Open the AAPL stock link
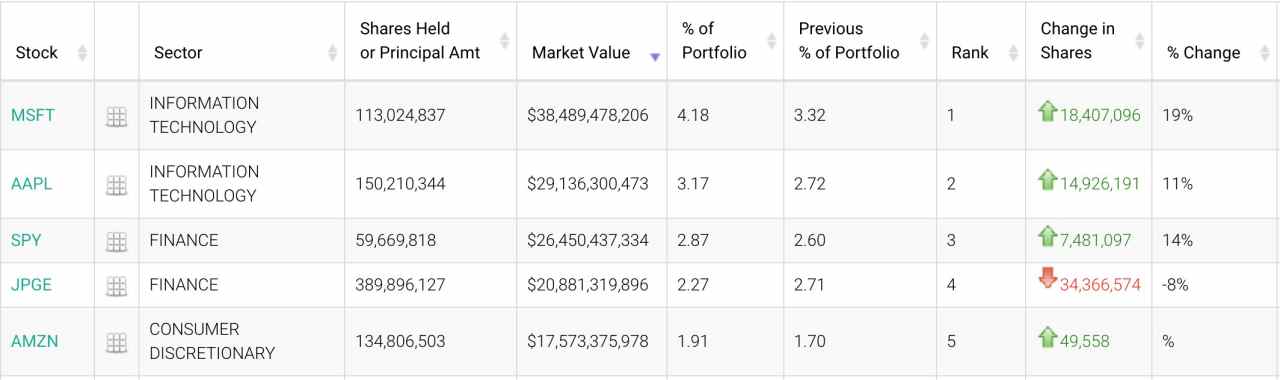The width and height of the screenshot is (1280, 380). click(x=32, y=184)
